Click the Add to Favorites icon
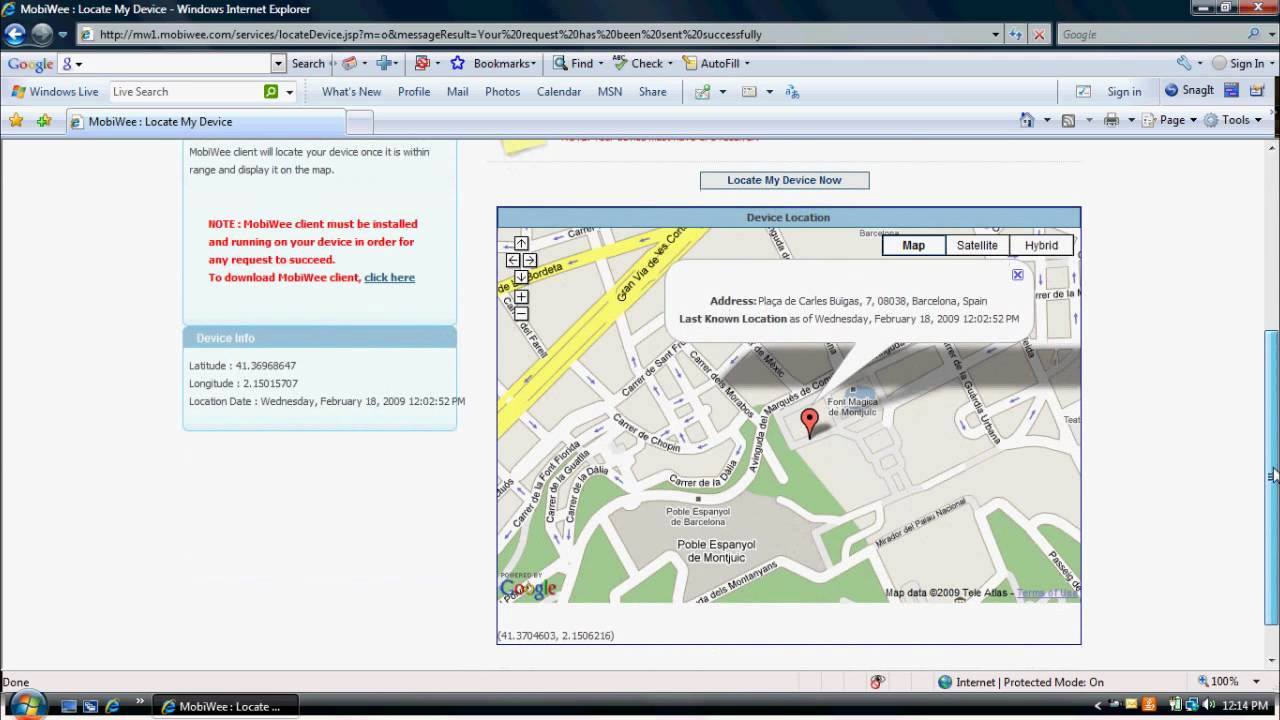This screenshot has height=720, width=1280. point(44,121)
